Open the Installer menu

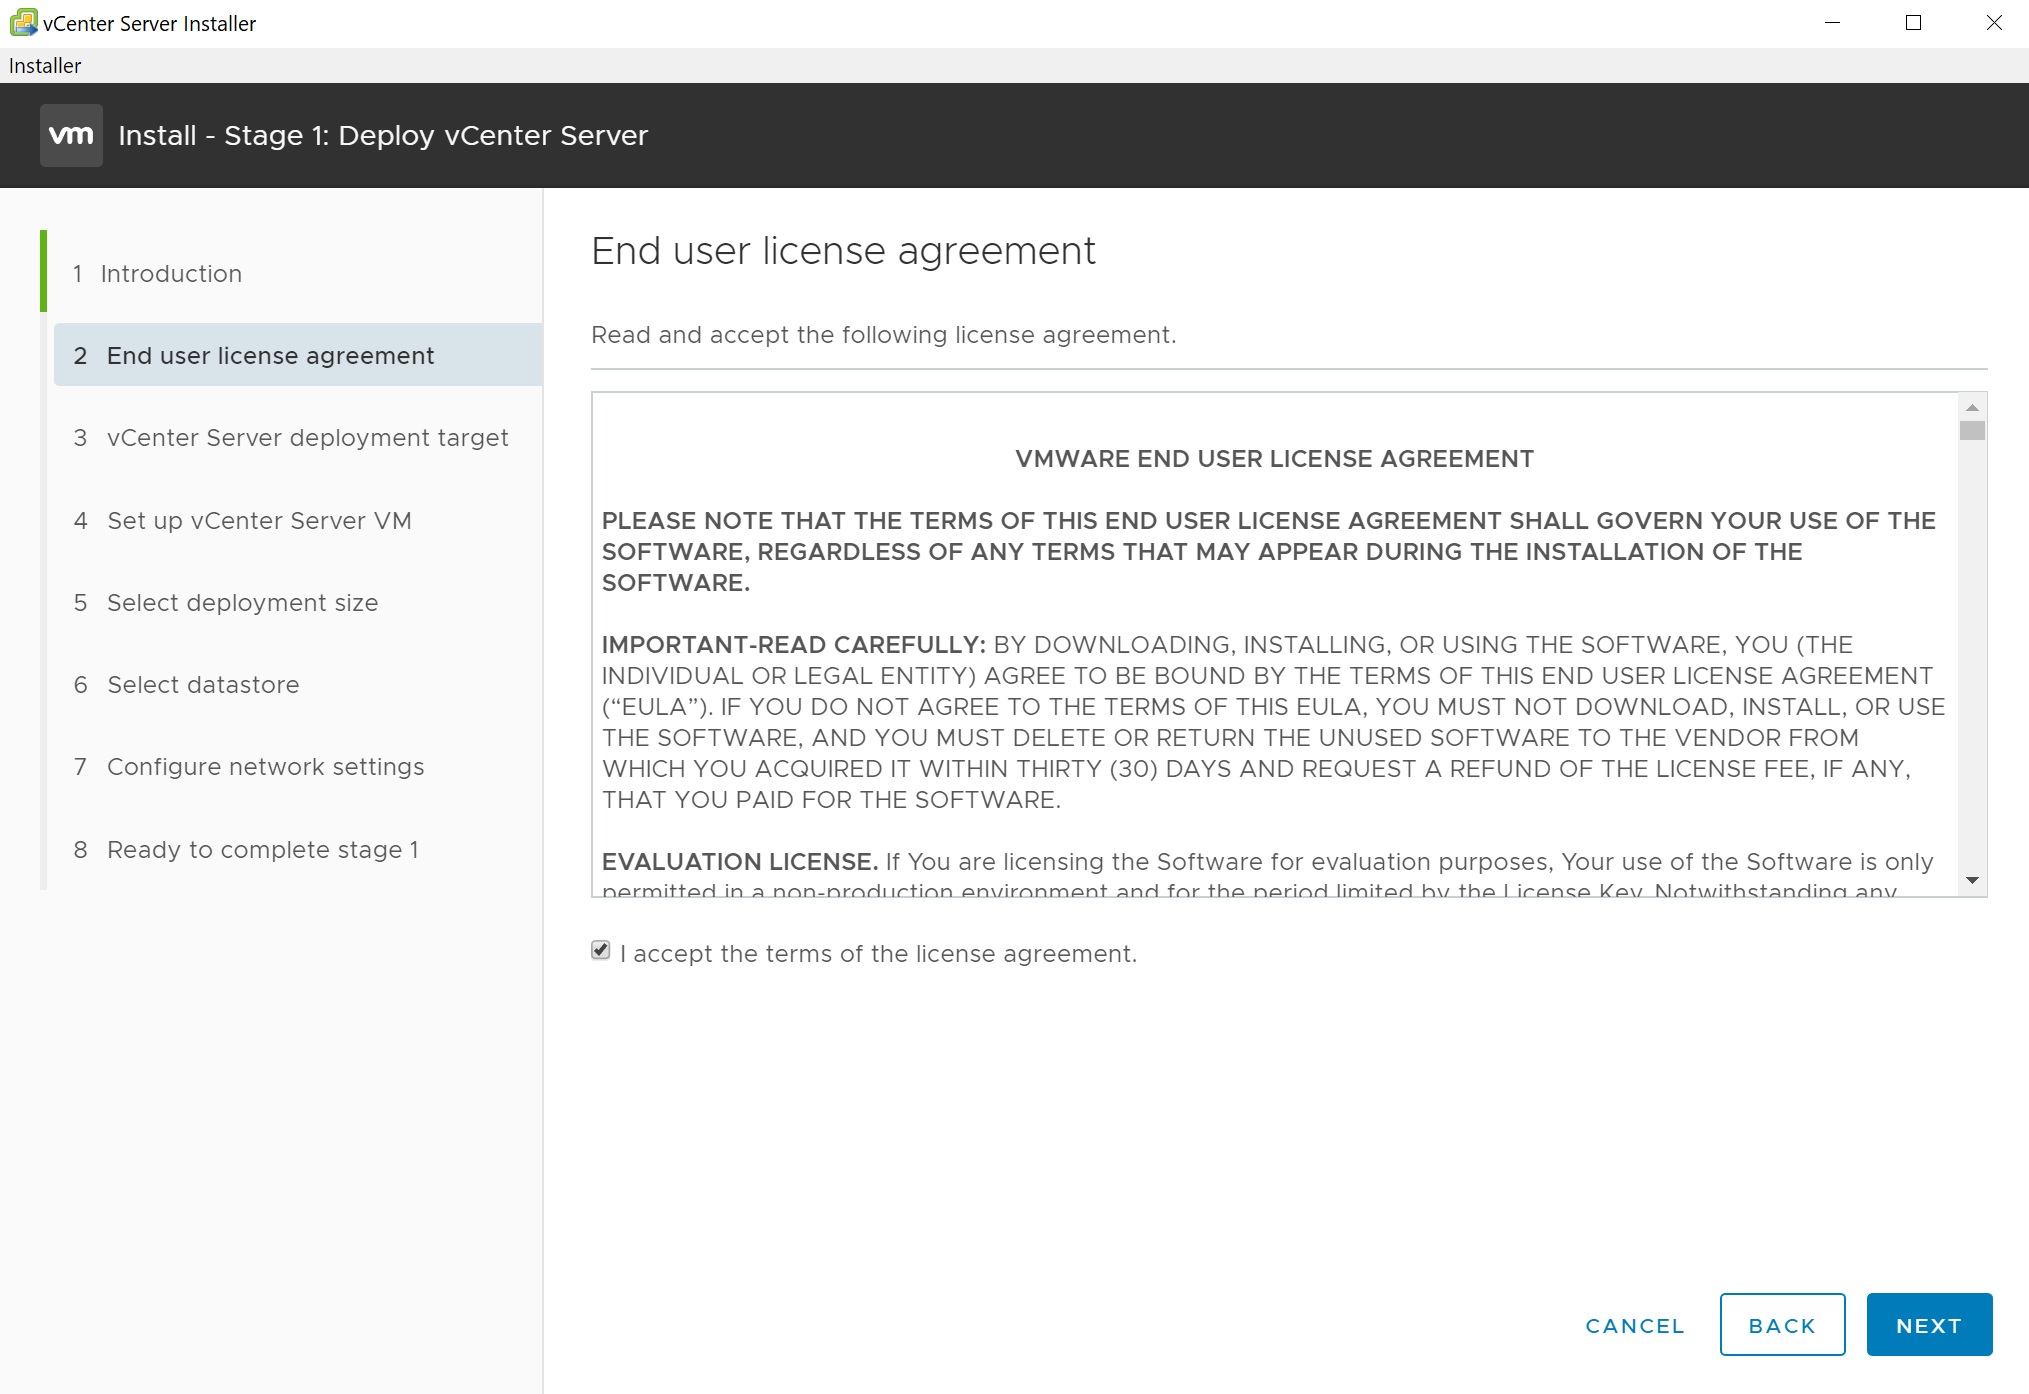click(x=45, y=66)
